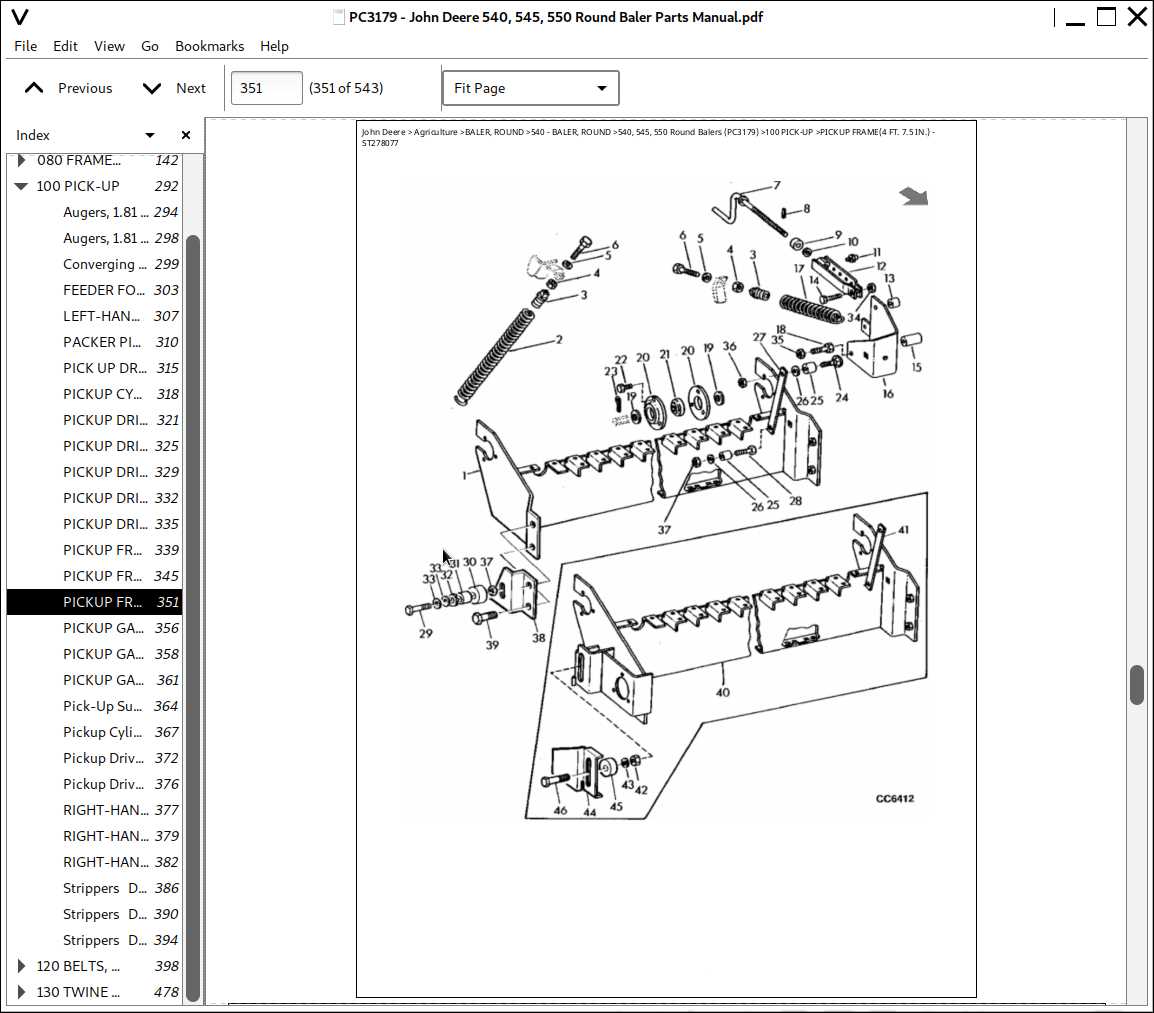Expand the 130 TWINE index section
This screenshot has width=1154, height=1013.
(x=21, y=992)
